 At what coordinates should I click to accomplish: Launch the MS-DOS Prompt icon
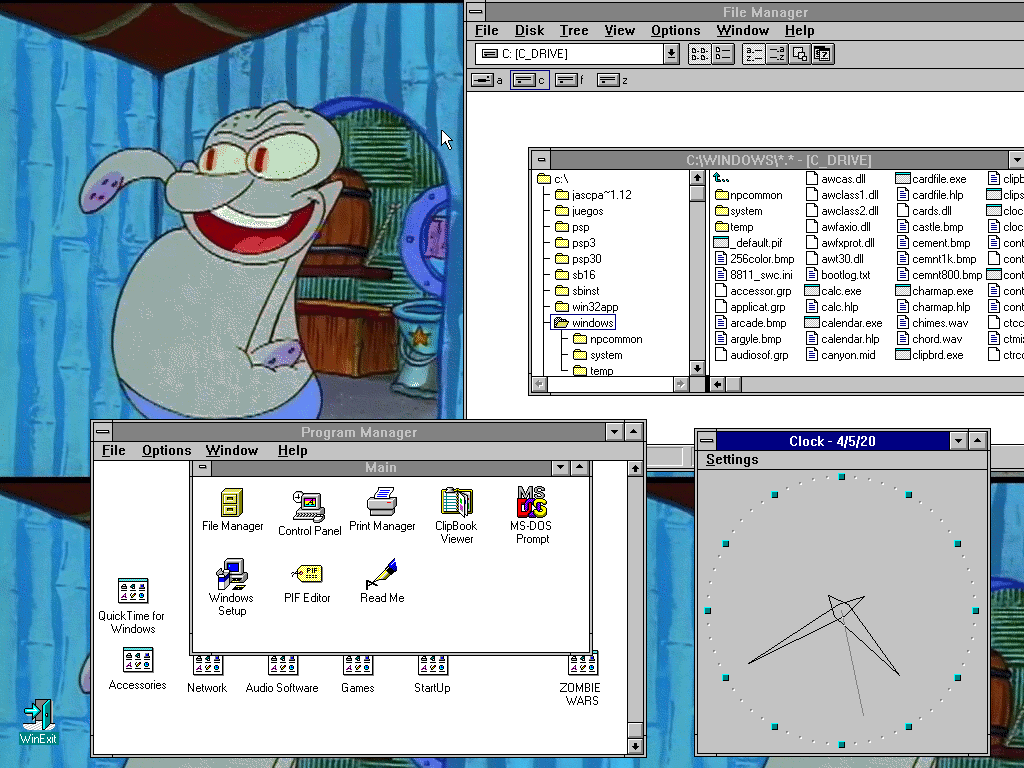click(x=531, y=503)
